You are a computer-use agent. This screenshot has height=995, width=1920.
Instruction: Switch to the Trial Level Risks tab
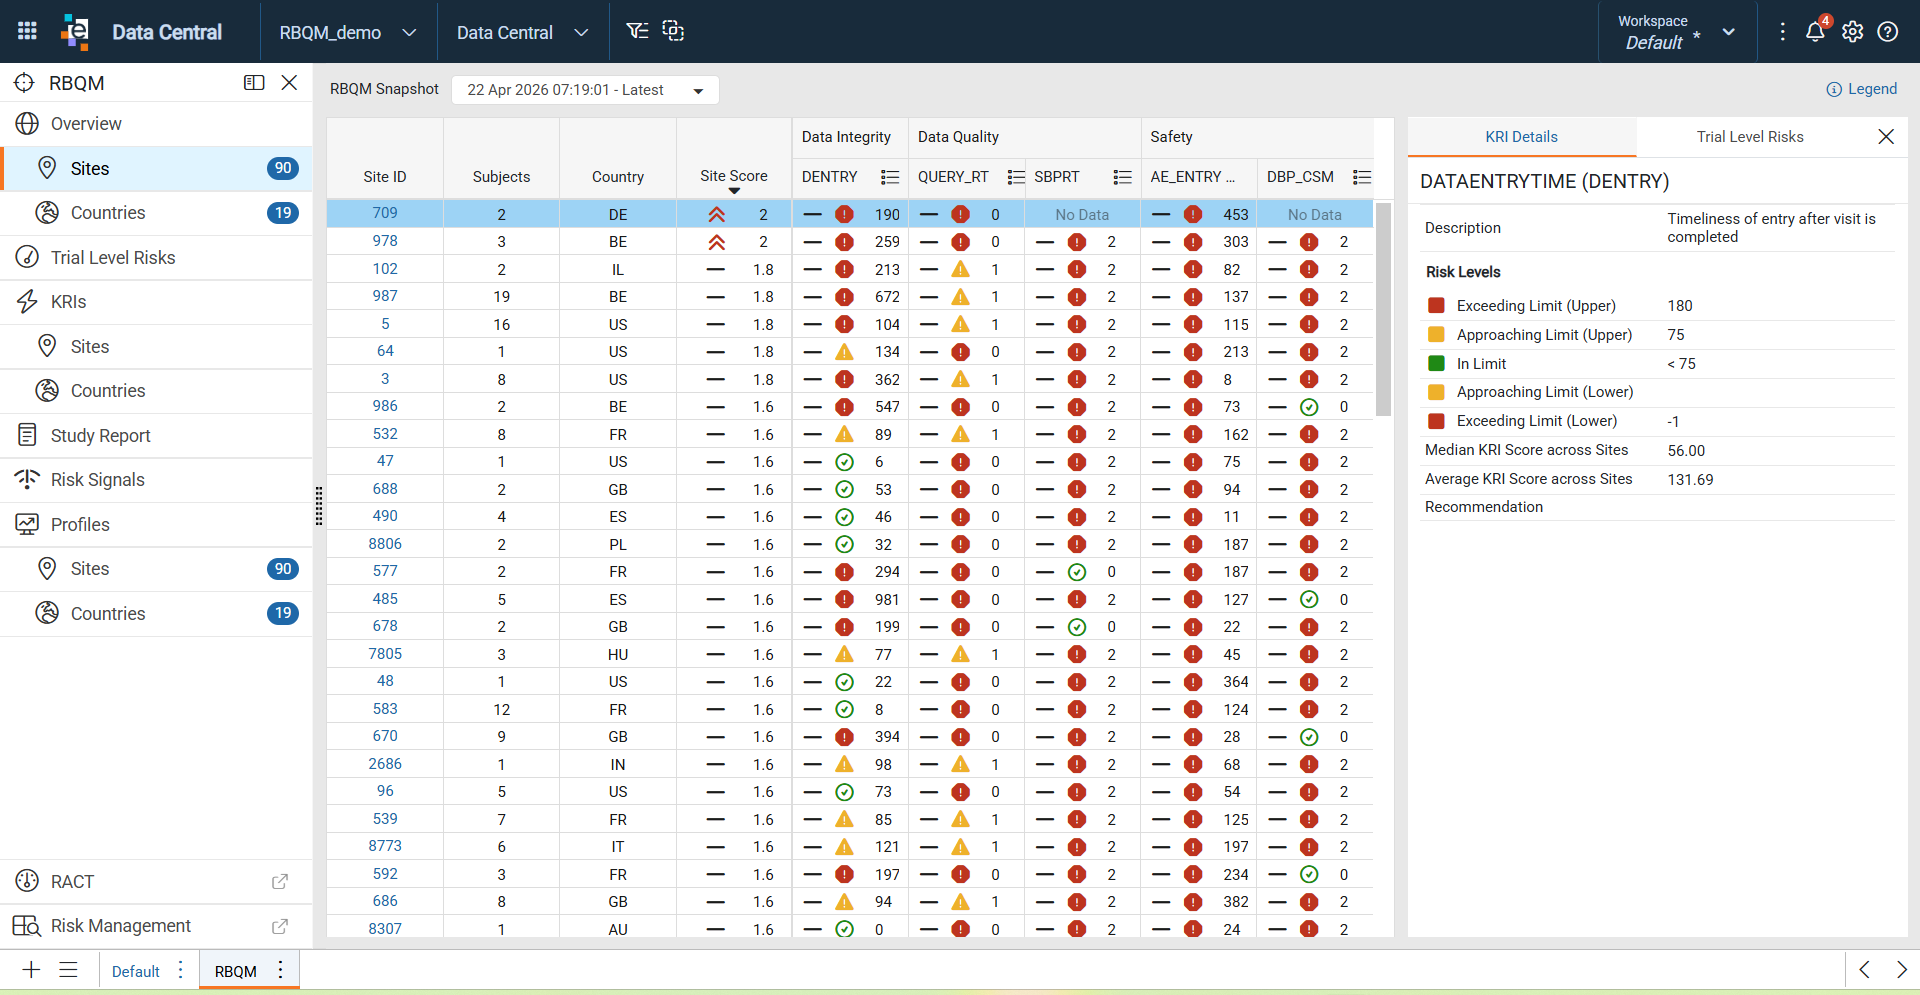pos(1750,137)
